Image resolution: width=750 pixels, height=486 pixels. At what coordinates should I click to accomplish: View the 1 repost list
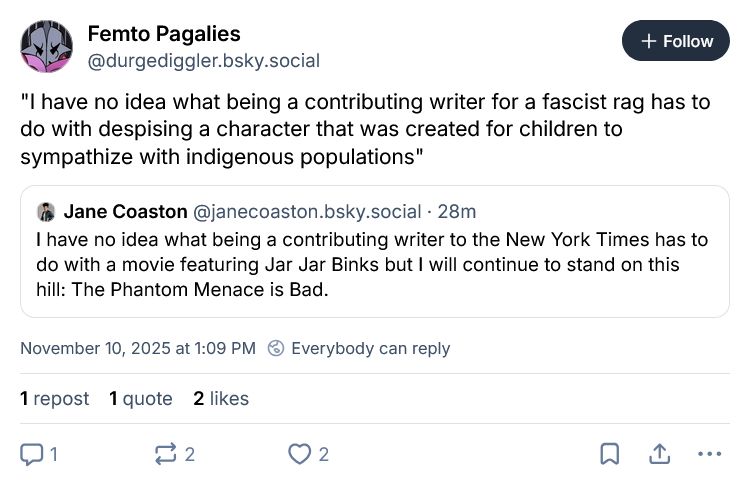click(54, 398)
